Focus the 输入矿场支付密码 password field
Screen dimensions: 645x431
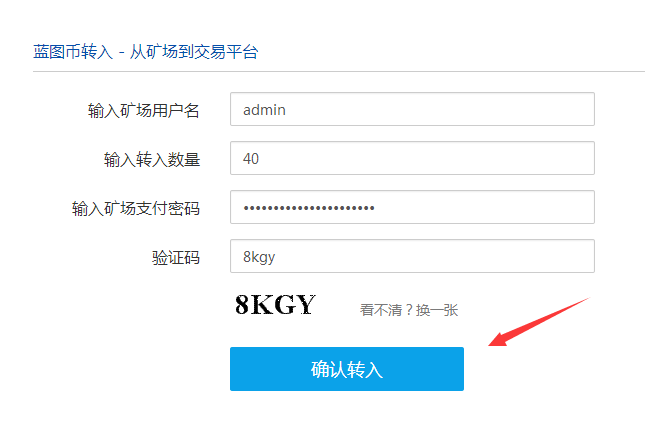[x=412, y=207]
